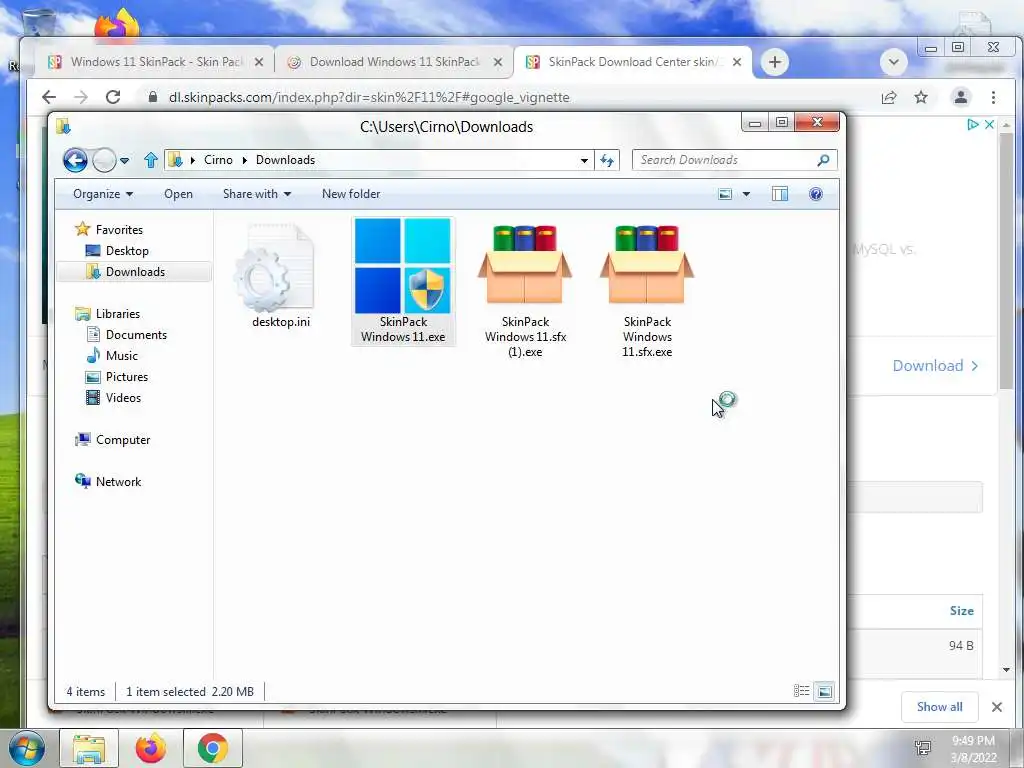
Task: Open Chrome three-dot menu
Action: [993, 97]
